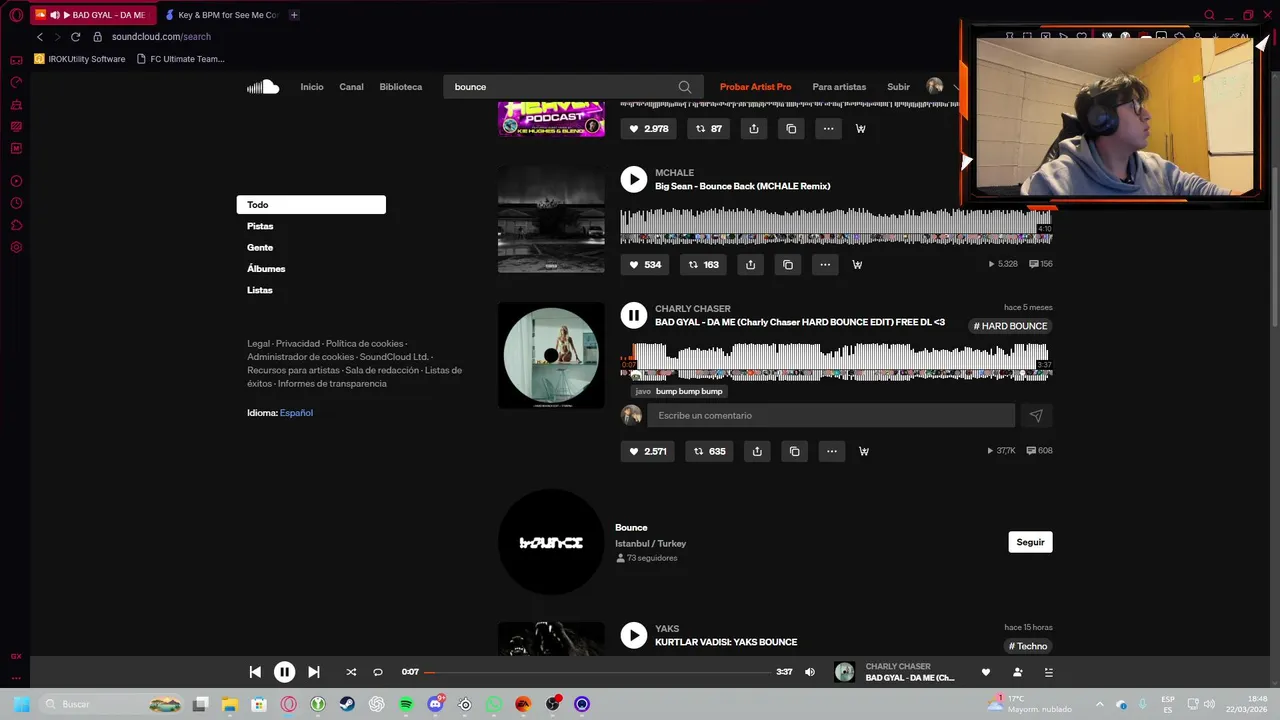Copy link of Big Sean Bounce Back remix
Image resolution: width=1280 pixels, height=720 pixels.
click(x=788, y=265)
